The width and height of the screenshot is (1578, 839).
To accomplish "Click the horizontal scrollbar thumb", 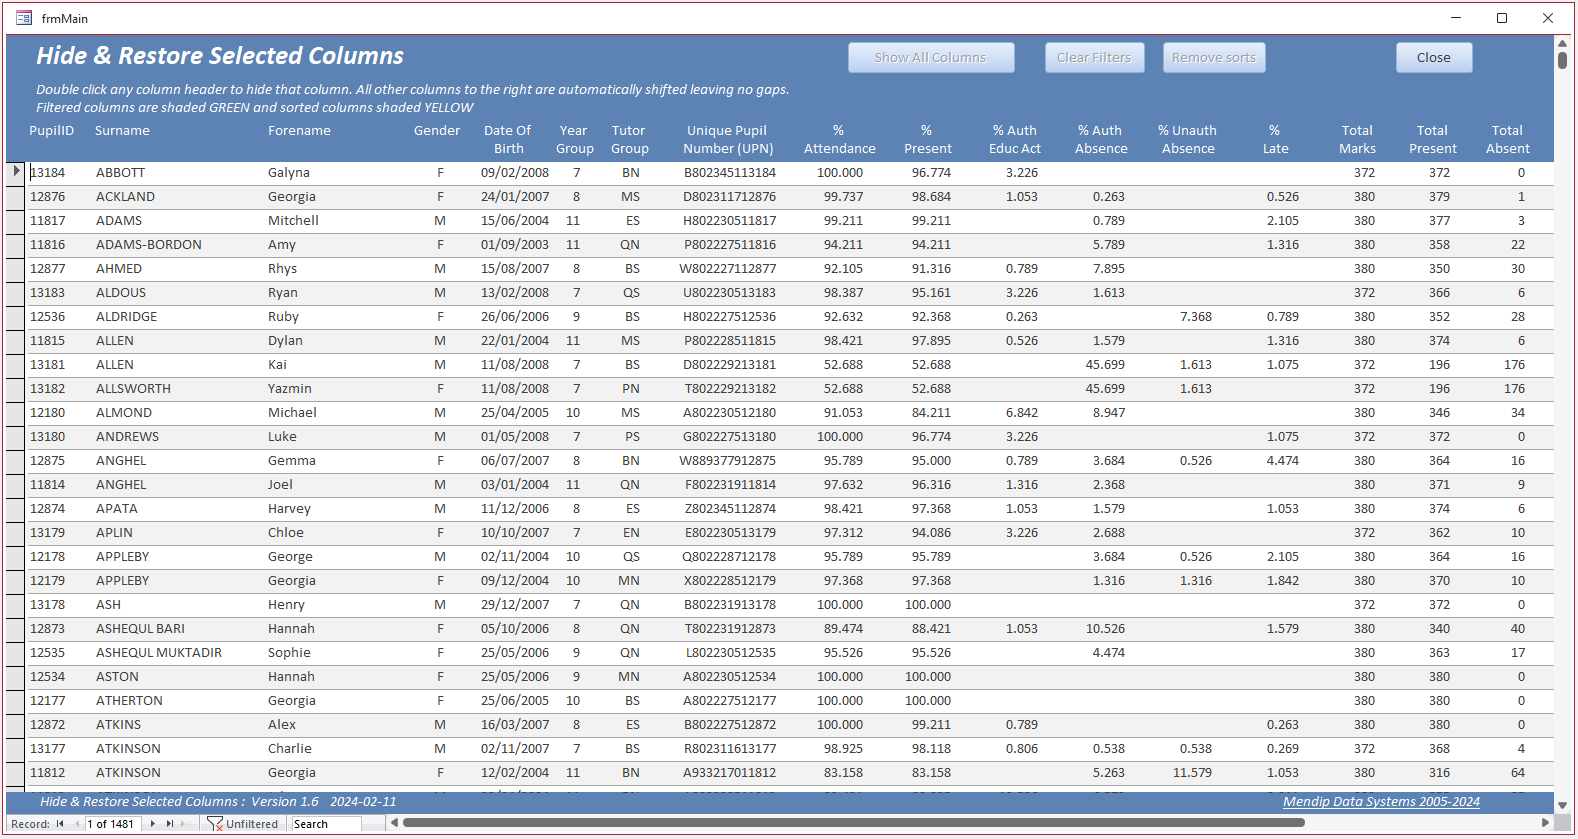I will 854,823.
